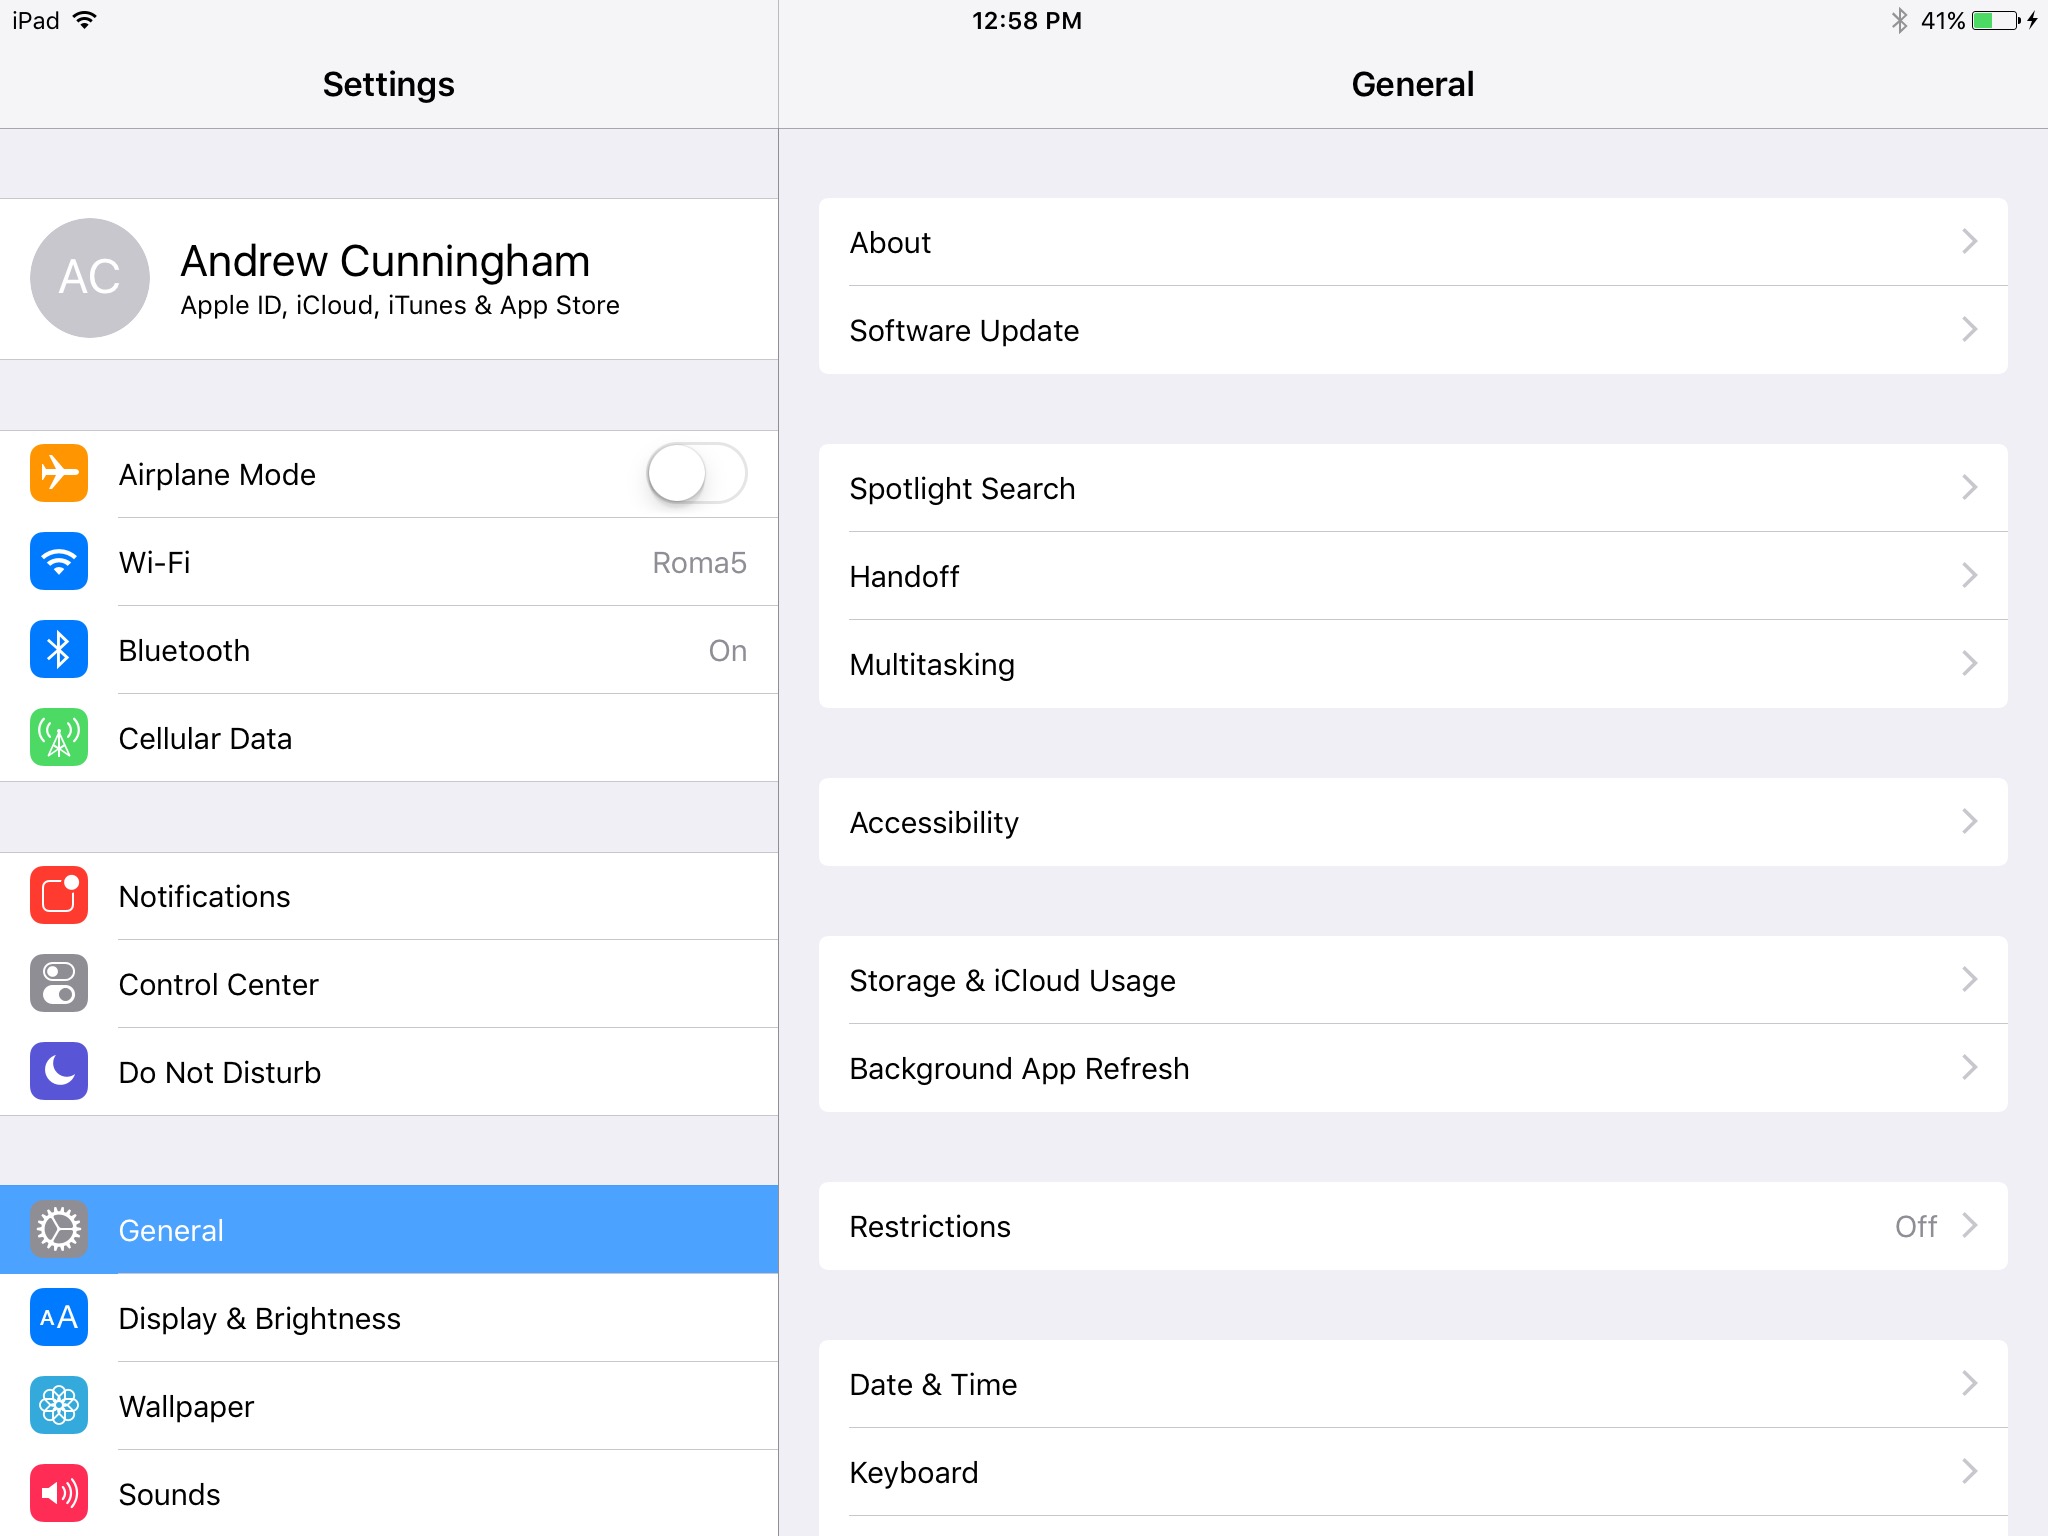Select the Sounds speaker icon
The image size is (2048, 1536).
pos(58,1493)
